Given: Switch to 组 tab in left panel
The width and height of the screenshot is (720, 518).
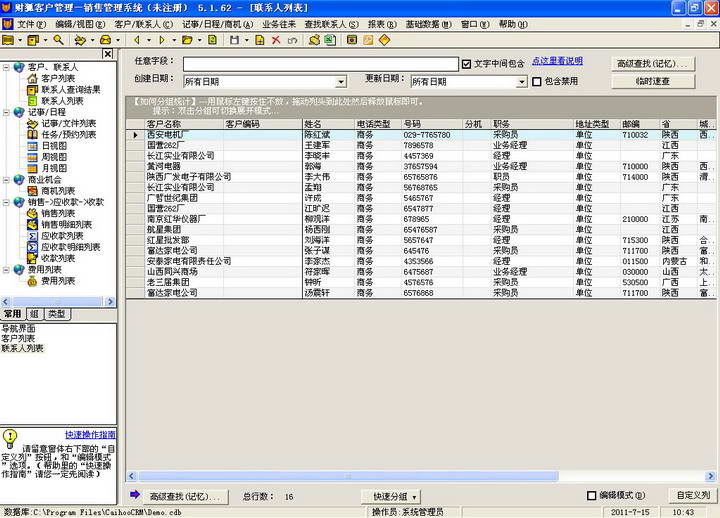Looking at the screenshot, I should (x=34, y=314).
